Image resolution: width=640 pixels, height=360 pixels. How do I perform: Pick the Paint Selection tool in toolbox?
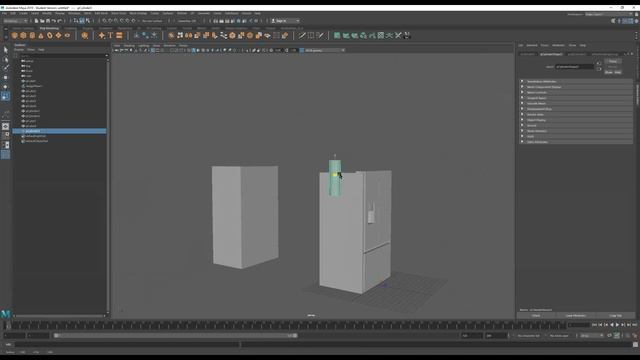pos(6,68)
